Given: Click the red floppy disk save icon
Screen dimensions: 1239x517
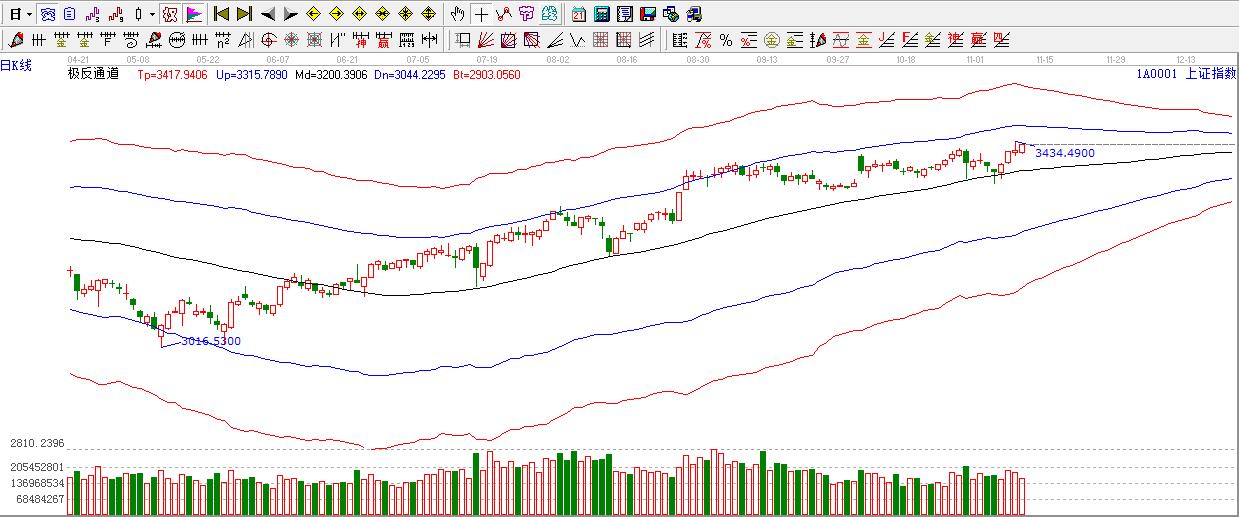Looking at the screenshot, I should tap(647, 14).
